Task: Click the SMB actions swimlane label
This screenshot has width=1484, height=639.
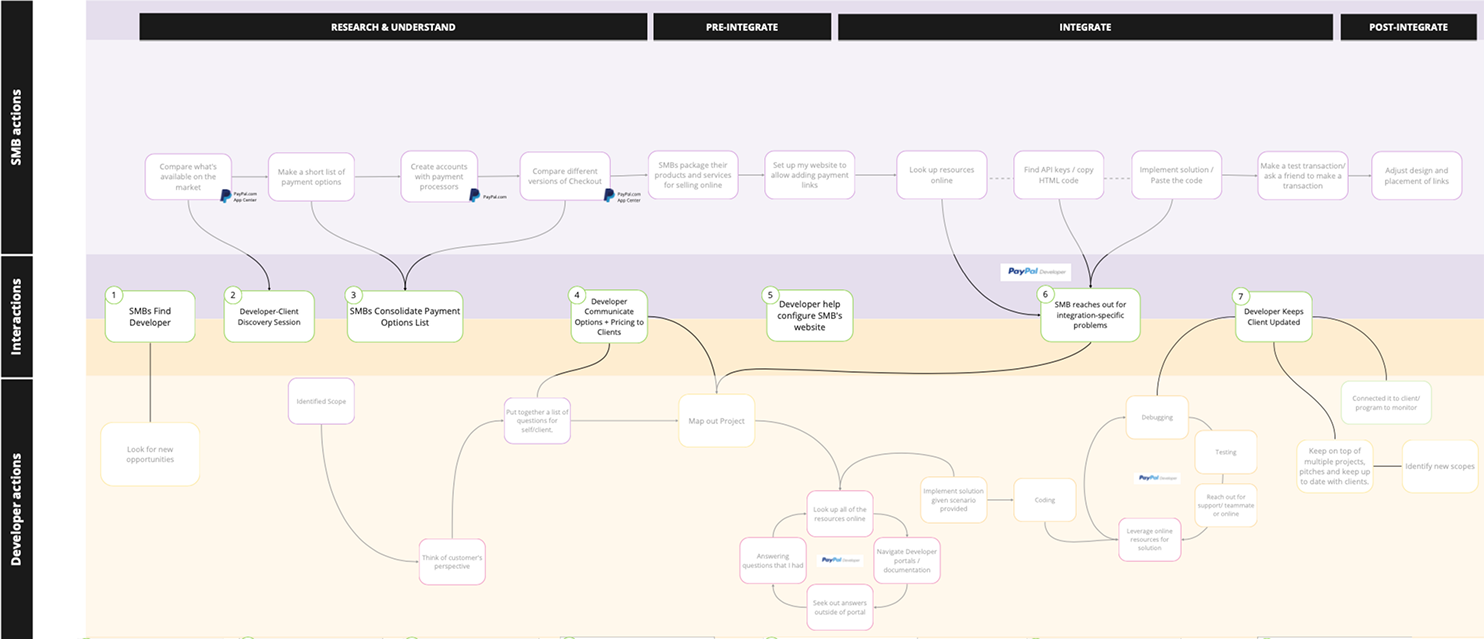Action: (17, 127)
